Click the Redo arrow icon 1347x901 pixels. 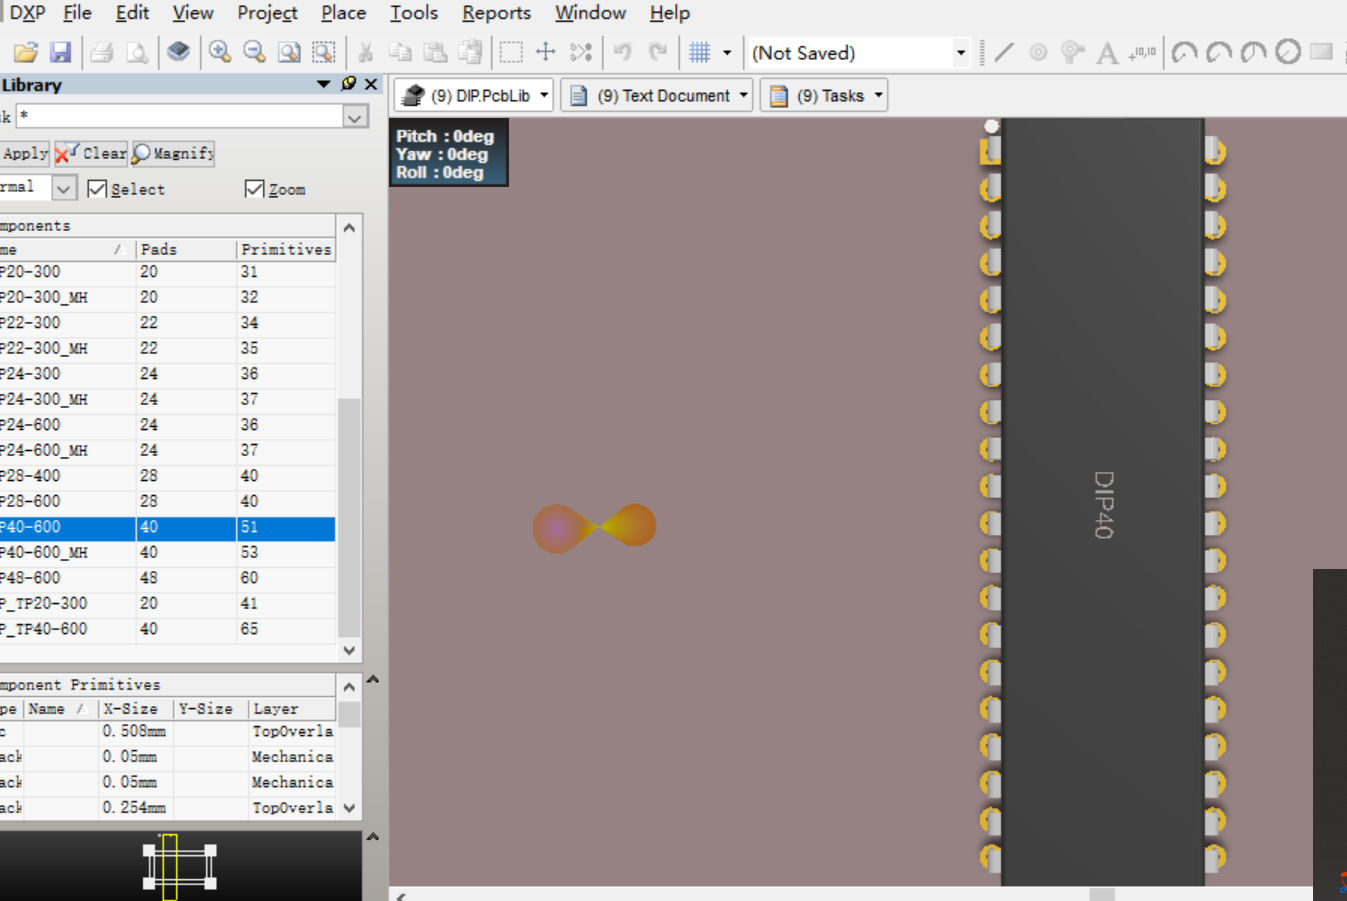tap(657, 53)
